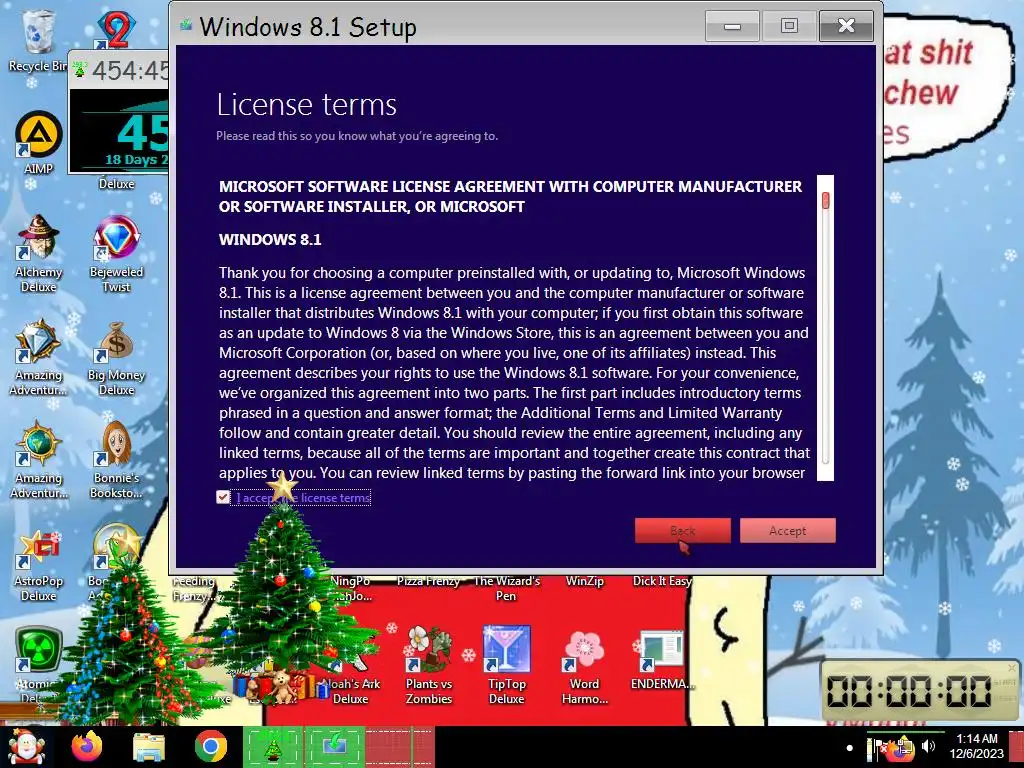This screenshot has width=1024, height=768.
Task: Switch to the Christmas tree taskbar app
Action: 273,747
